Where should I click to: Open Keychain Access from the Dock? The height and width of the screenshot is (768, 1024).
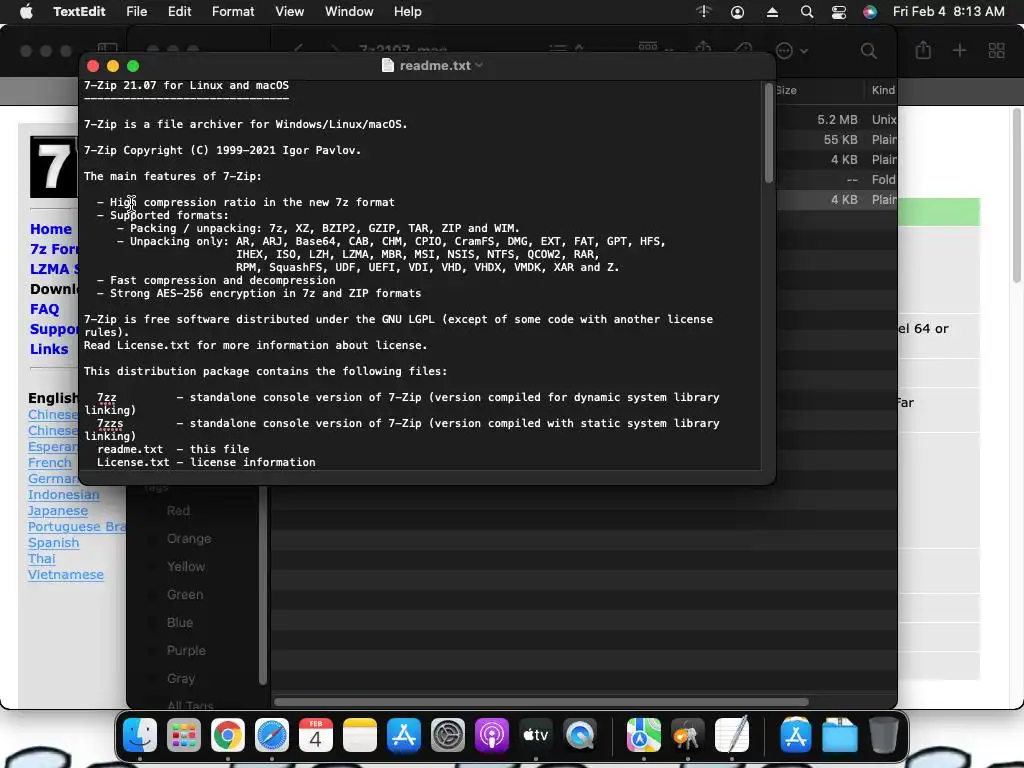[x=687, y=735]
